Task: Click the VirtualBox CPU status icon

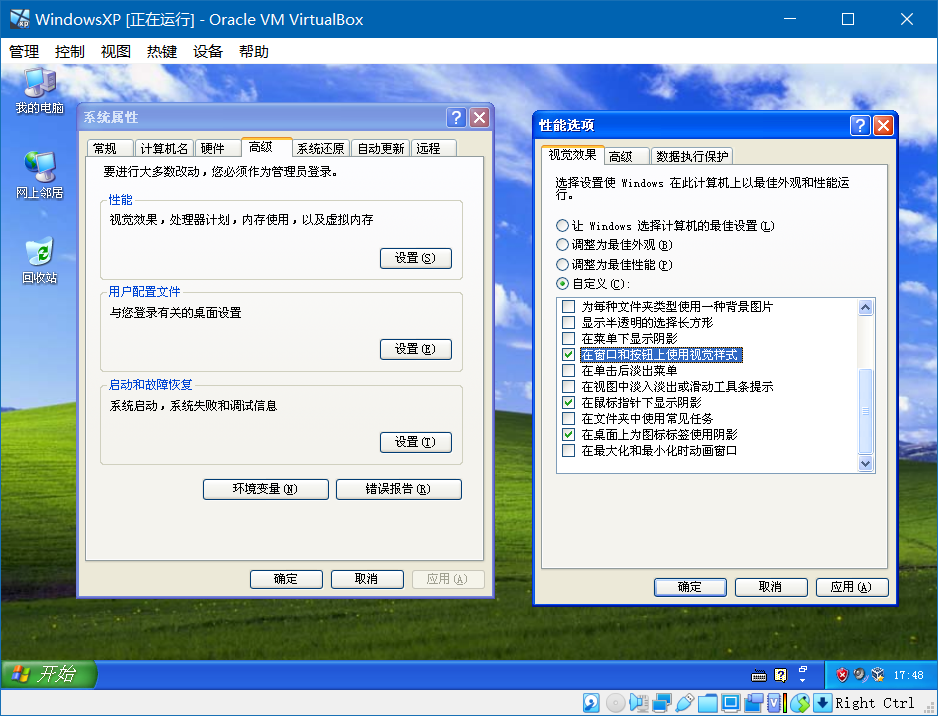Action: (776, 703)
